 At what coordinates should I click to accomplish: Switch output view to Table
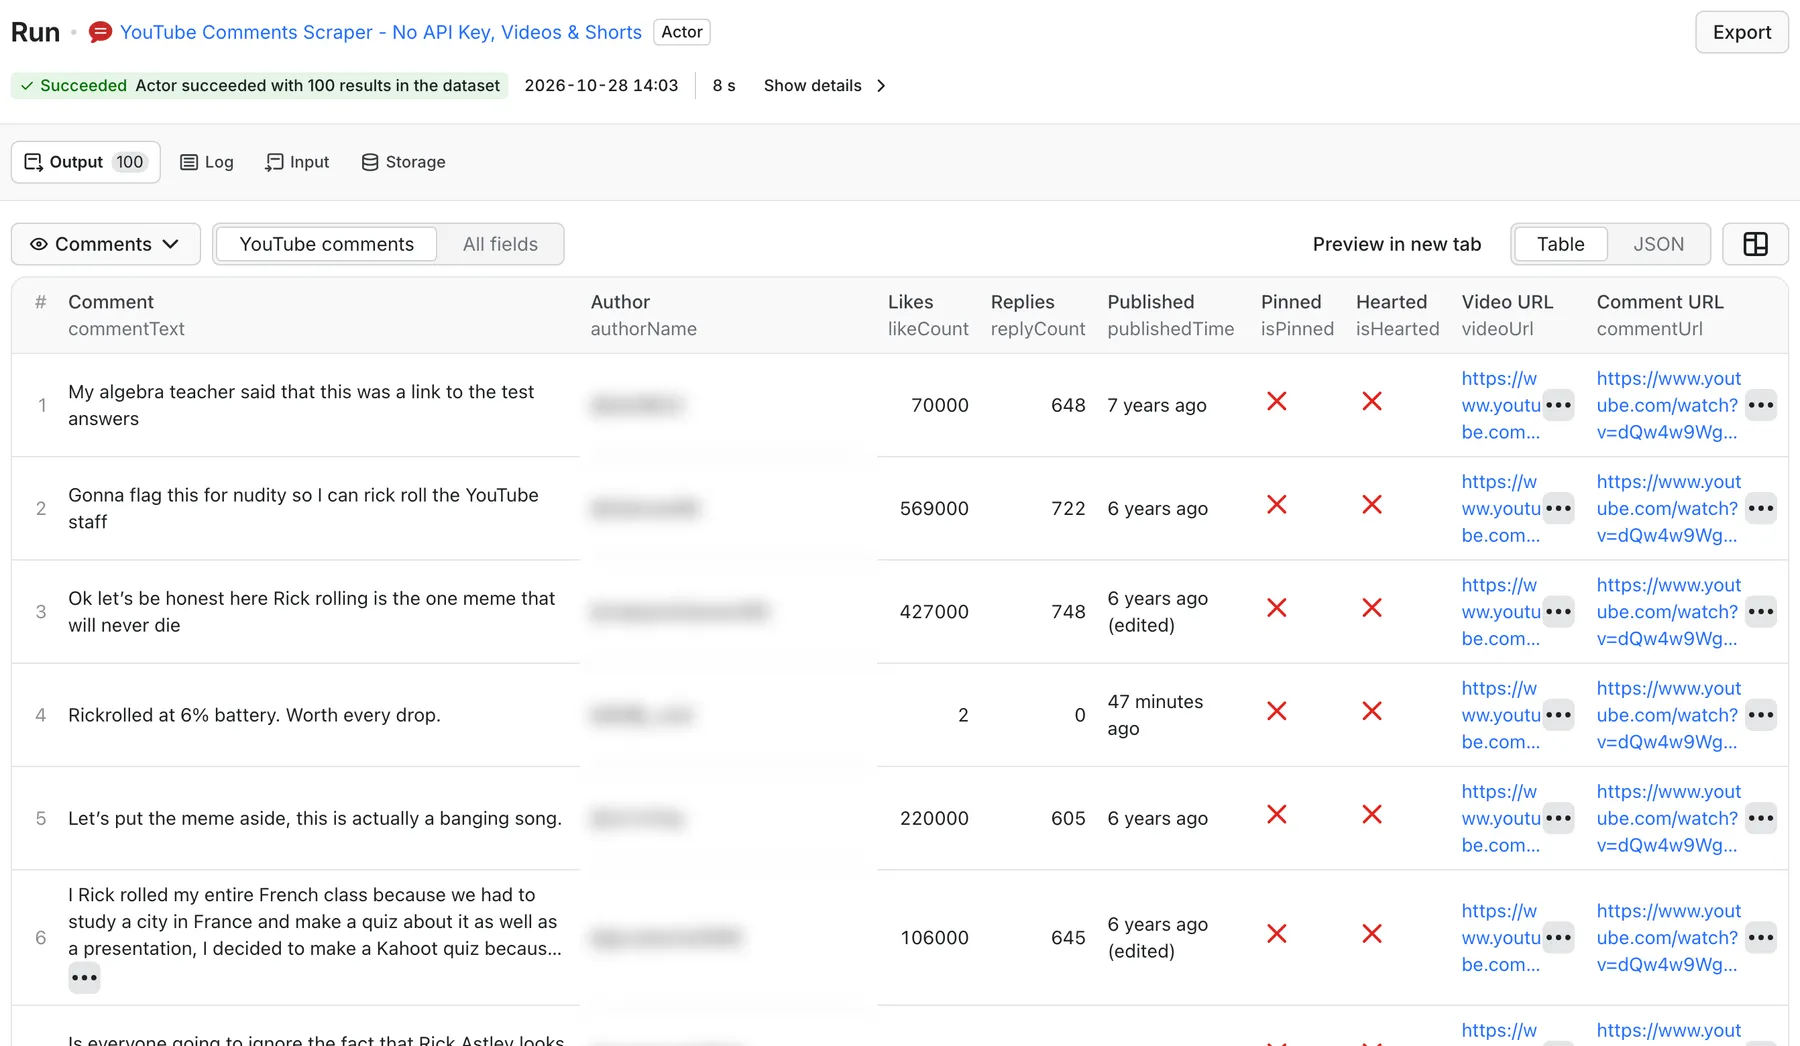point(1560,244)
